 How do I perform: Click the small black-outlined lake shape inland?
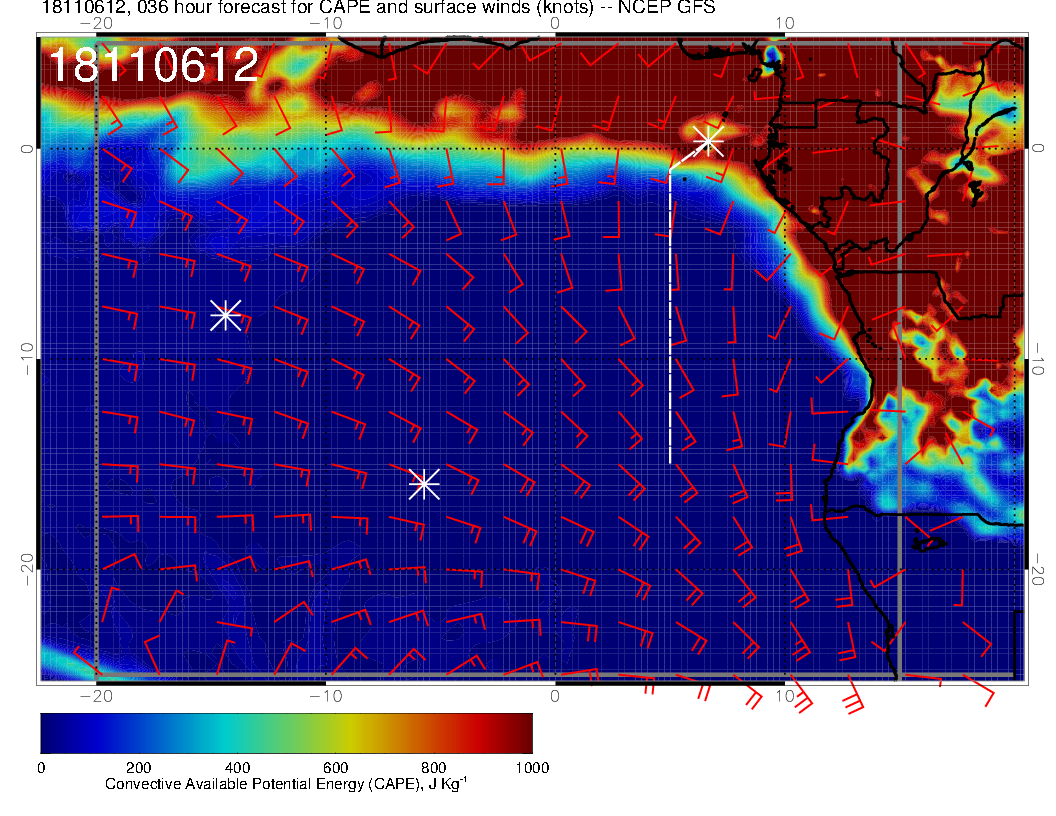pyautogui.click(x=930, y=543)
